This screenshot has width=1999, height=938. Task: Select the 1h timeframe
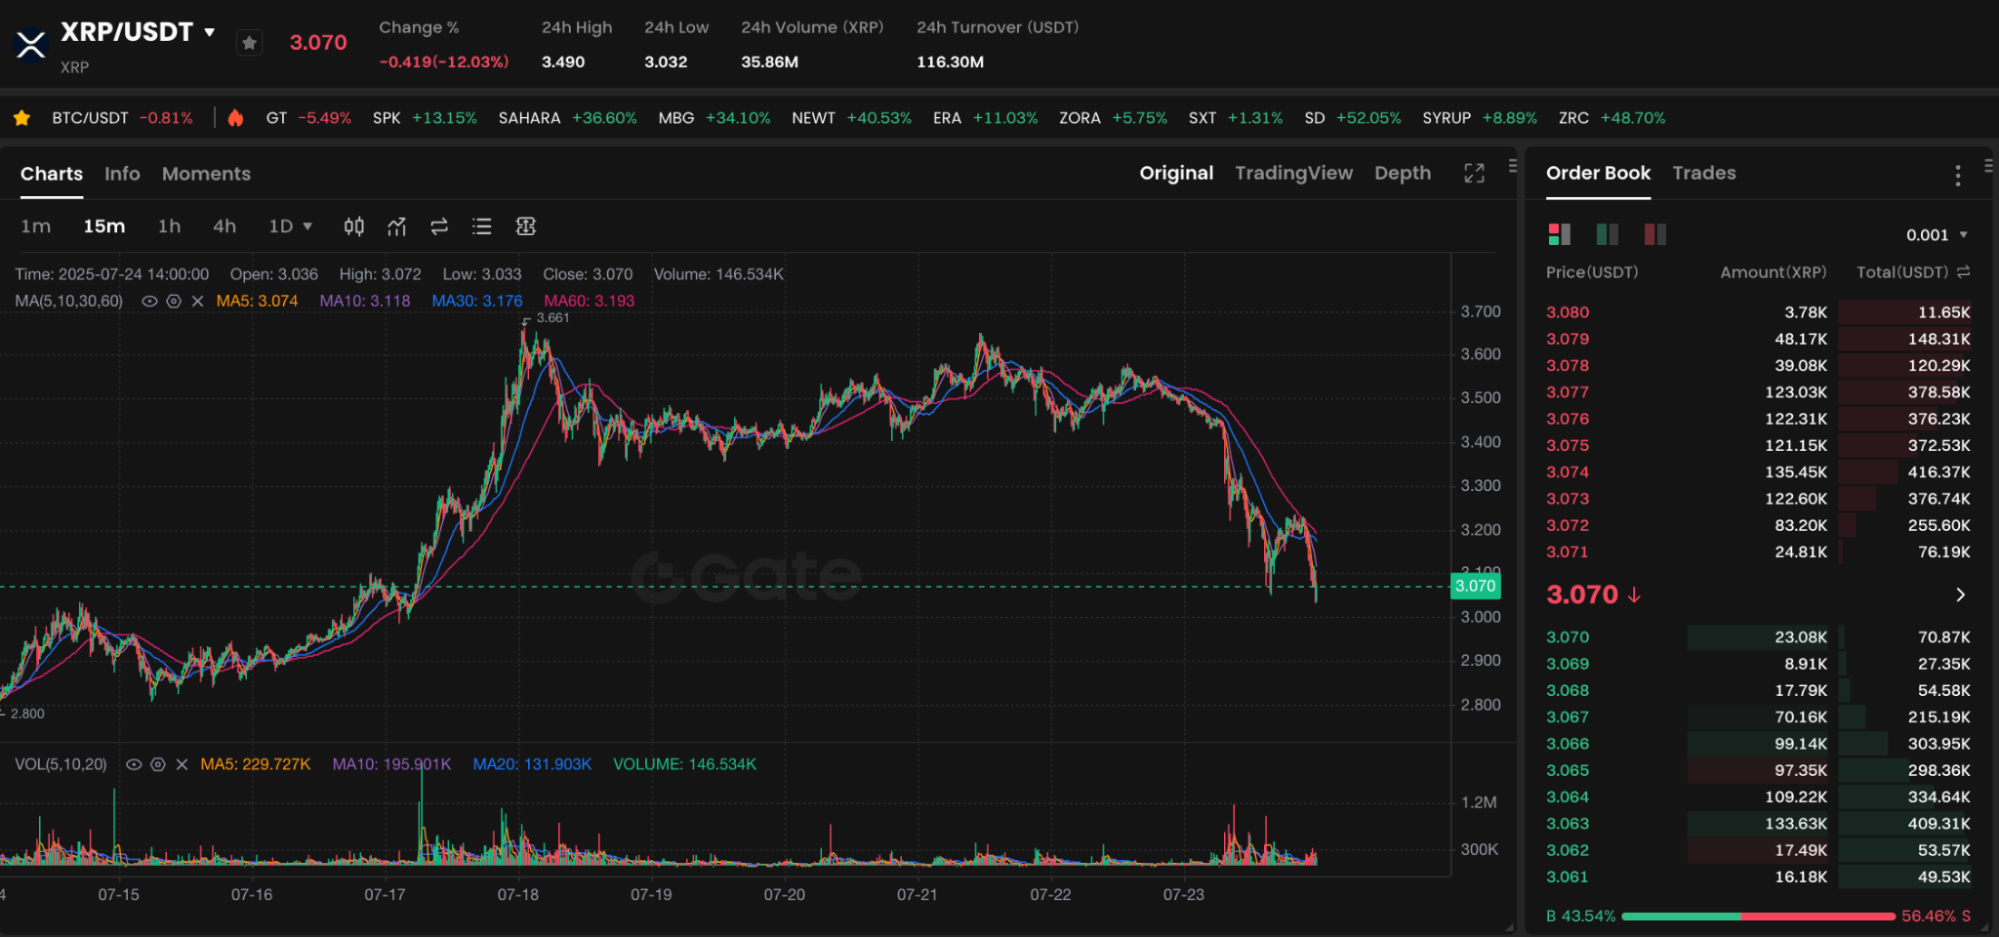170,227
